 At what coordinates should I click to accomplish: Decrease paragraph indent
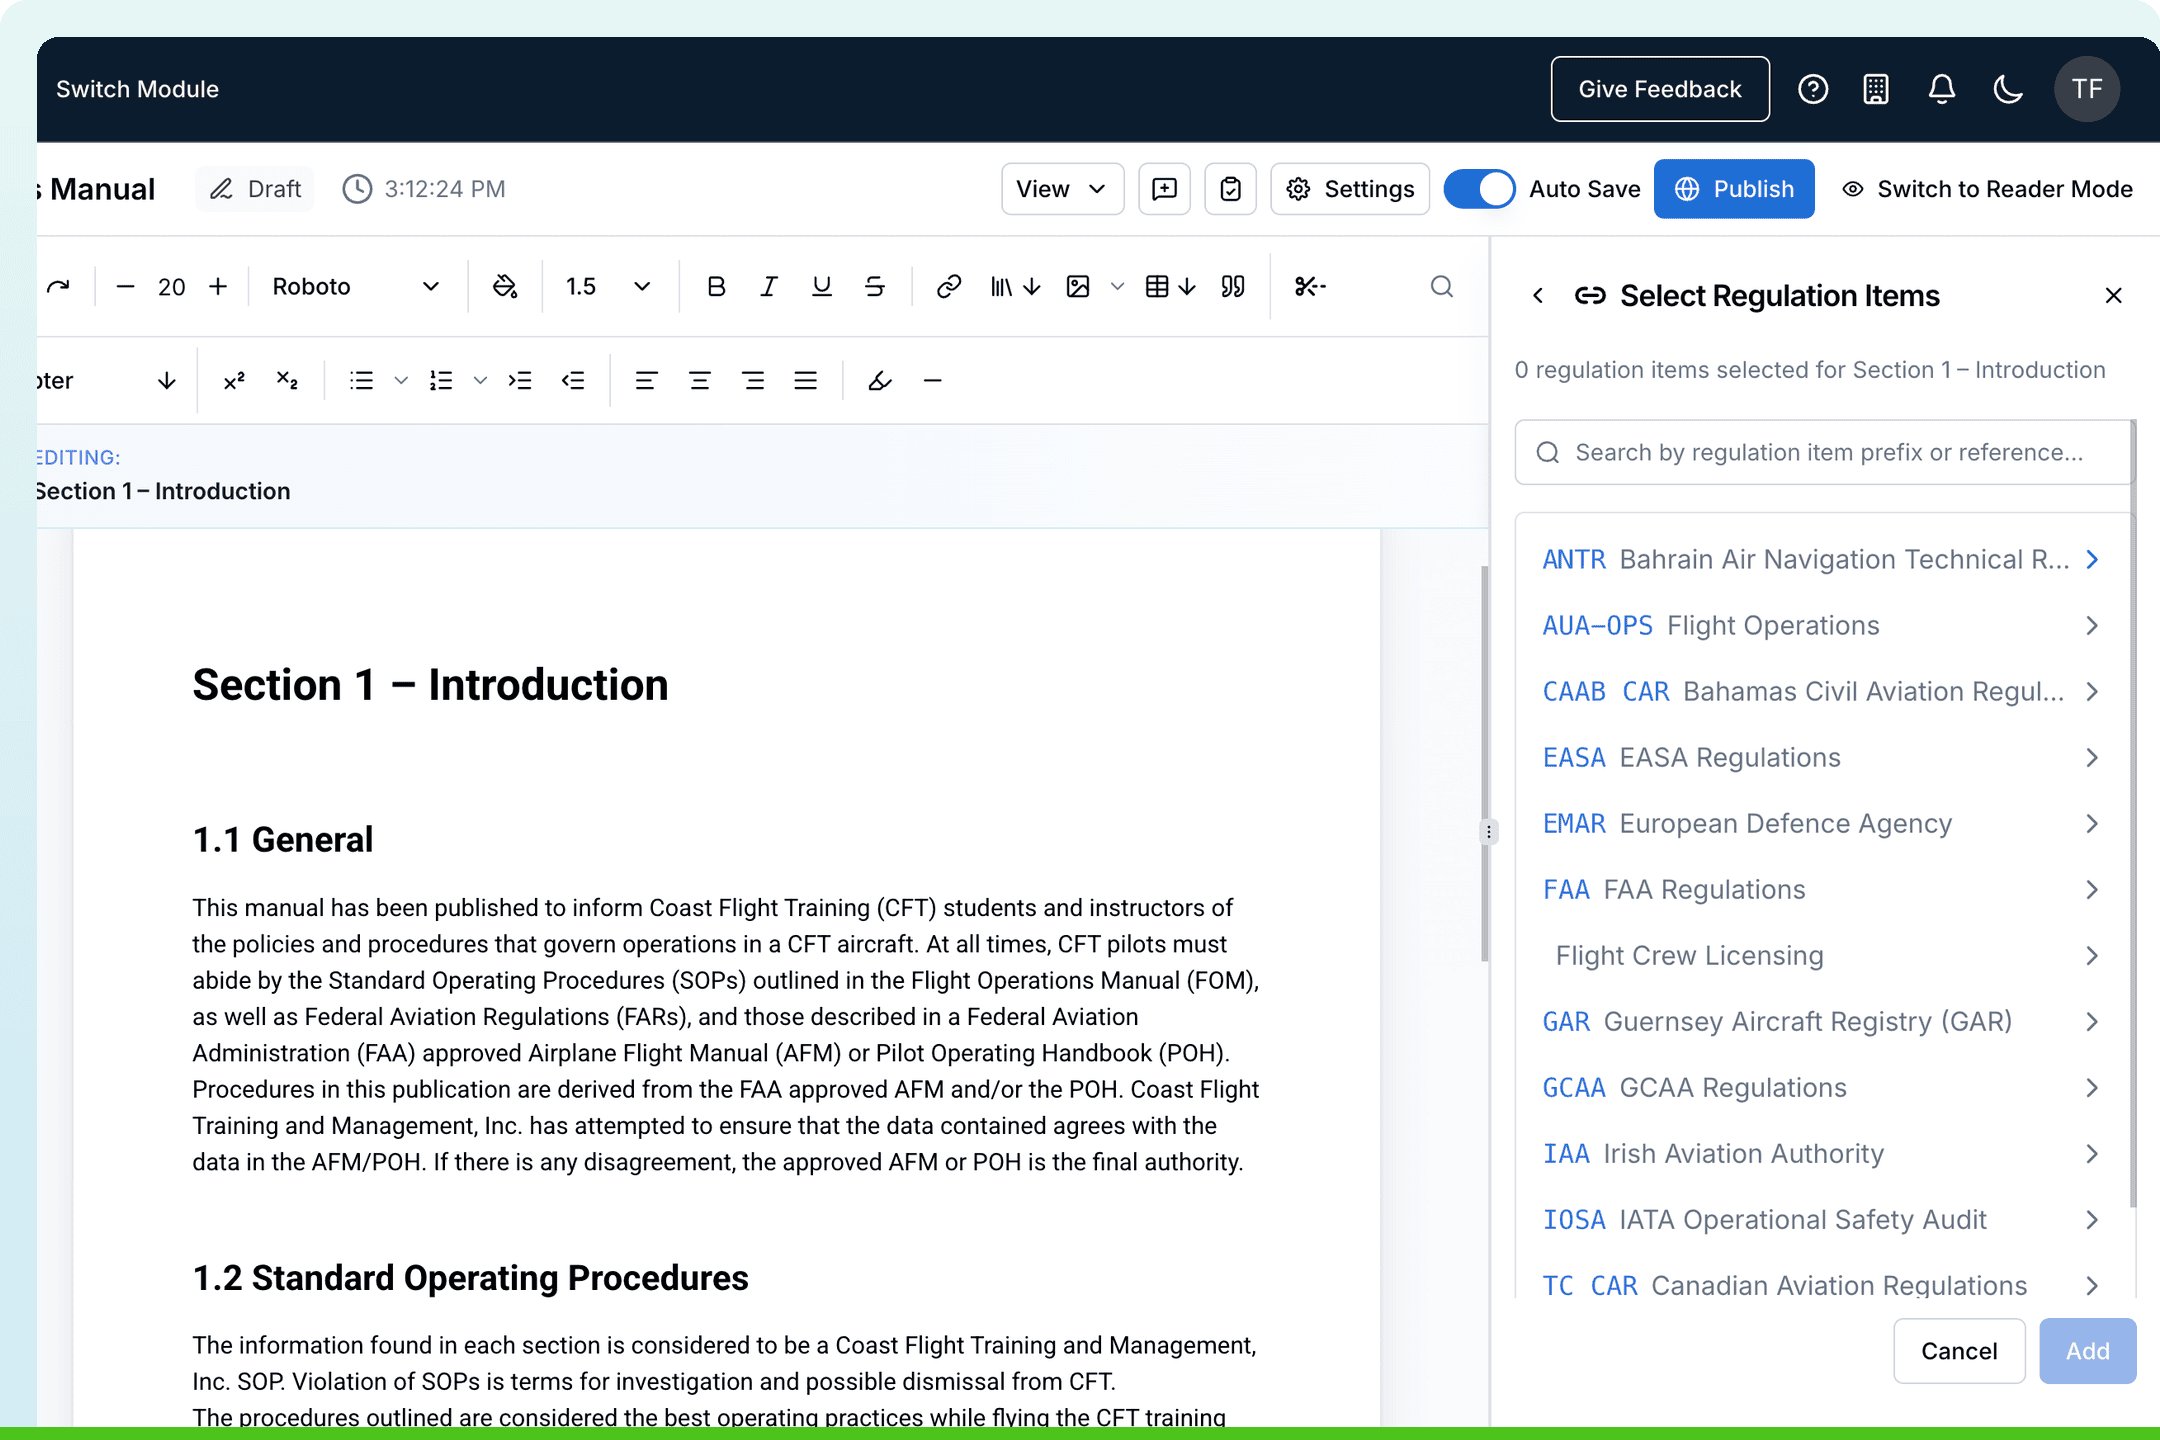tap(573, 381)
